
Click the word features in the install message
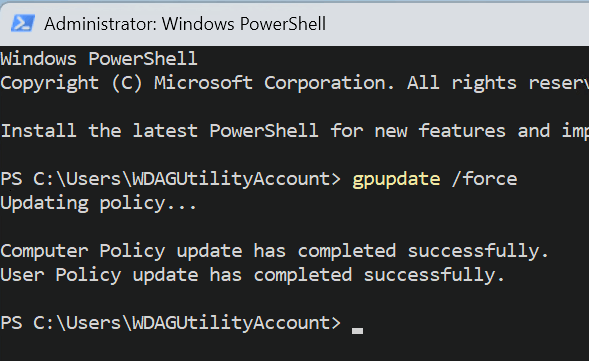[x=462, y=131]
